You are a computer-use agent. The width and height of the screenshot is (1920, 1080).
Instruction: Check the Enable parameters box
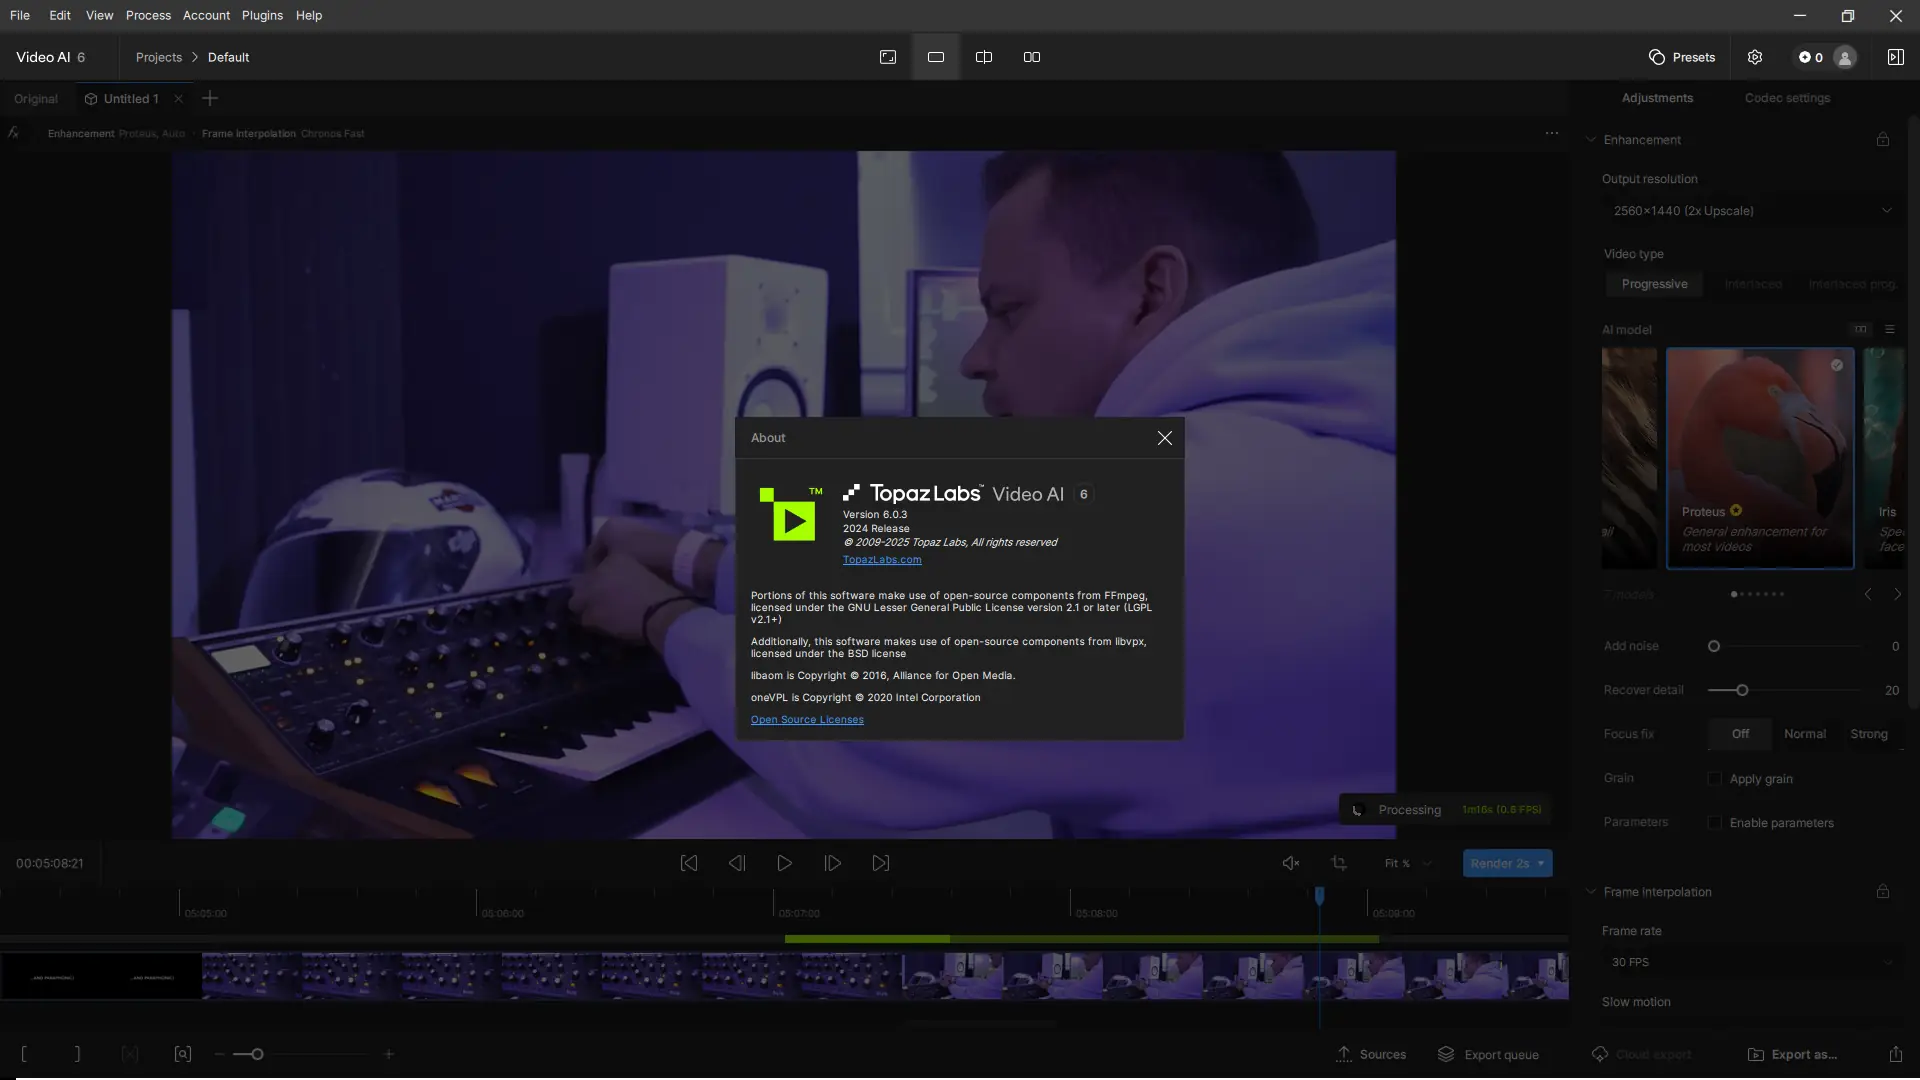(x=1714, y=823)
